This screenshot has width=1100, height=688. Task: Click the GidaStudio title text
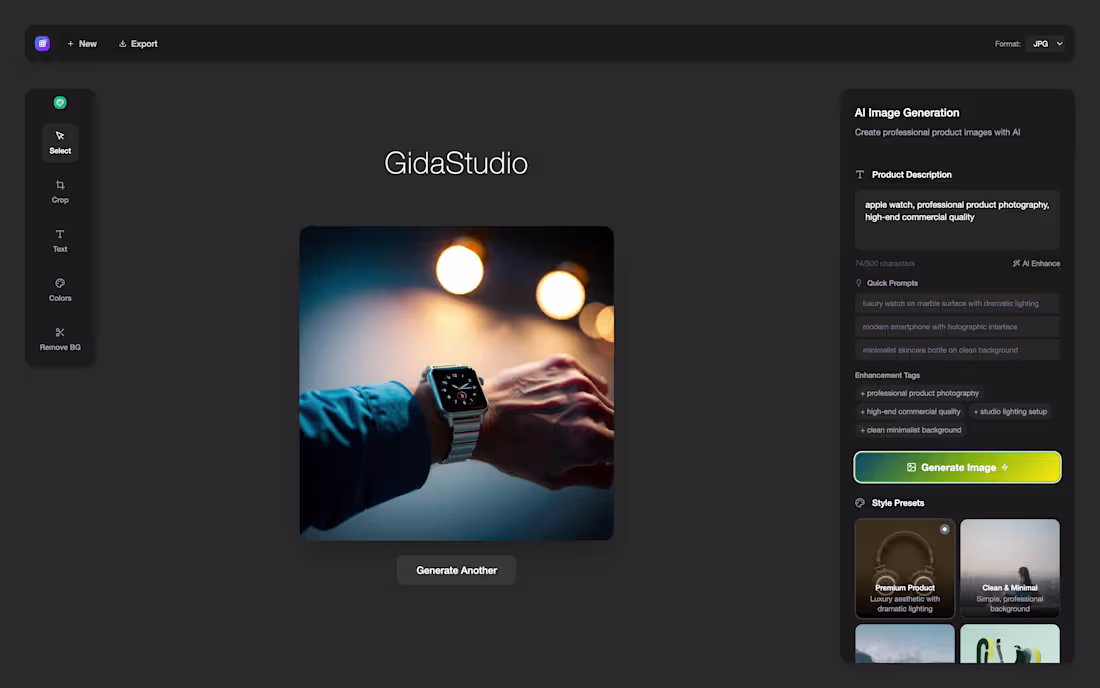456,163
